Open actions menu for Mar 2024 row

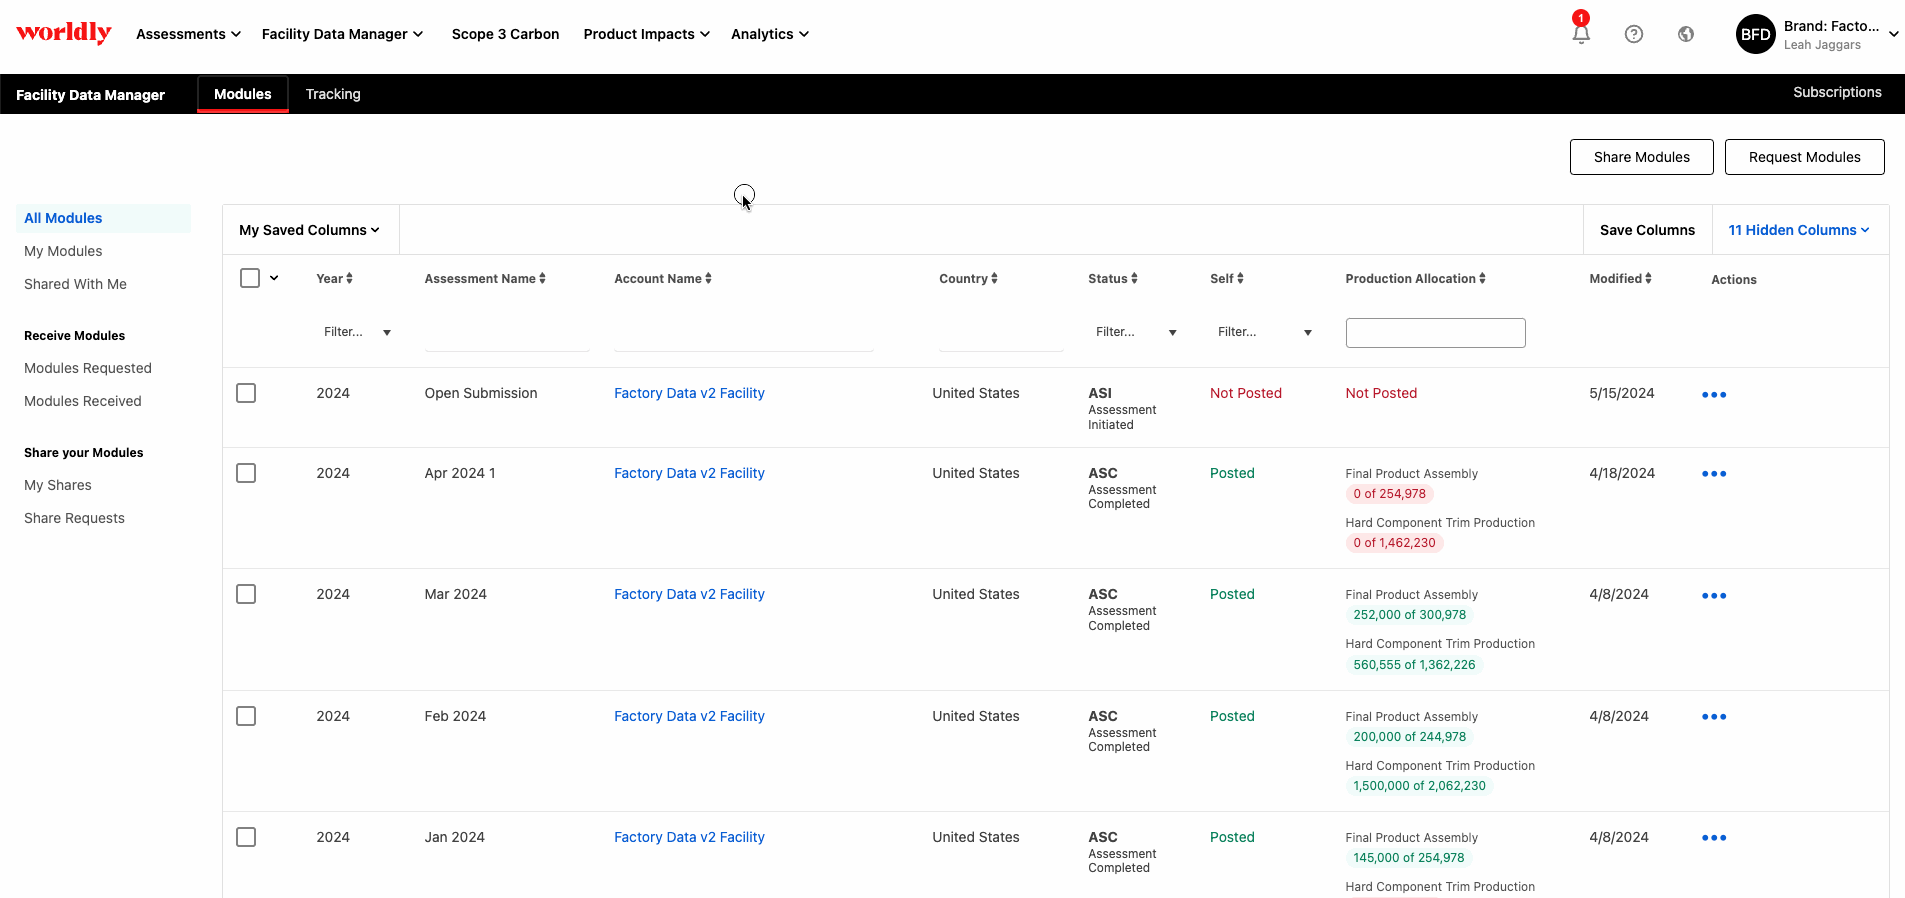coord(1713,596)
